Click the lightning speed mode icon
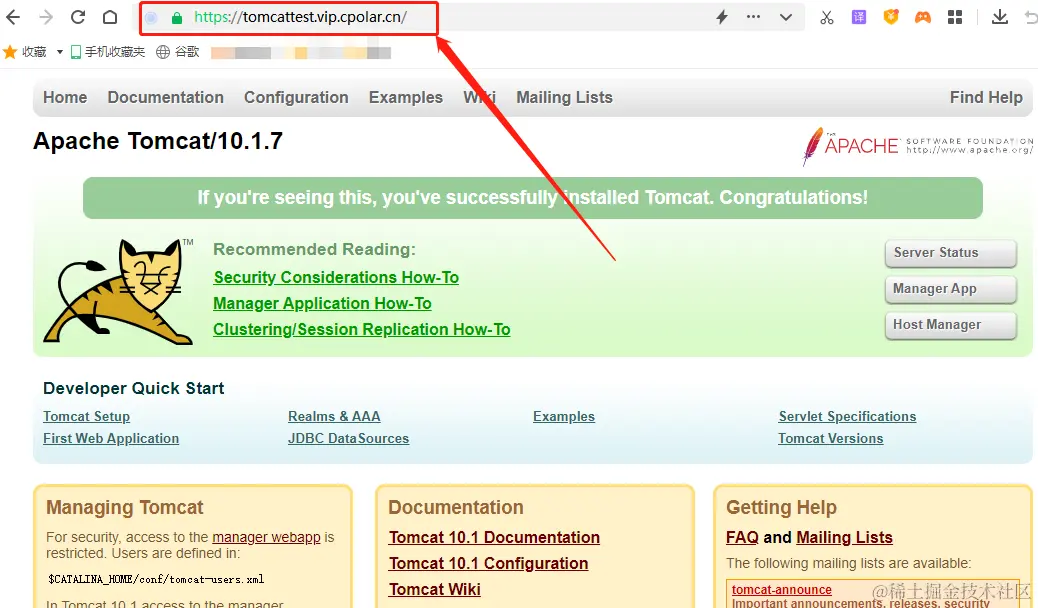Screen dimensions: 1038x608 click(722, 17)
